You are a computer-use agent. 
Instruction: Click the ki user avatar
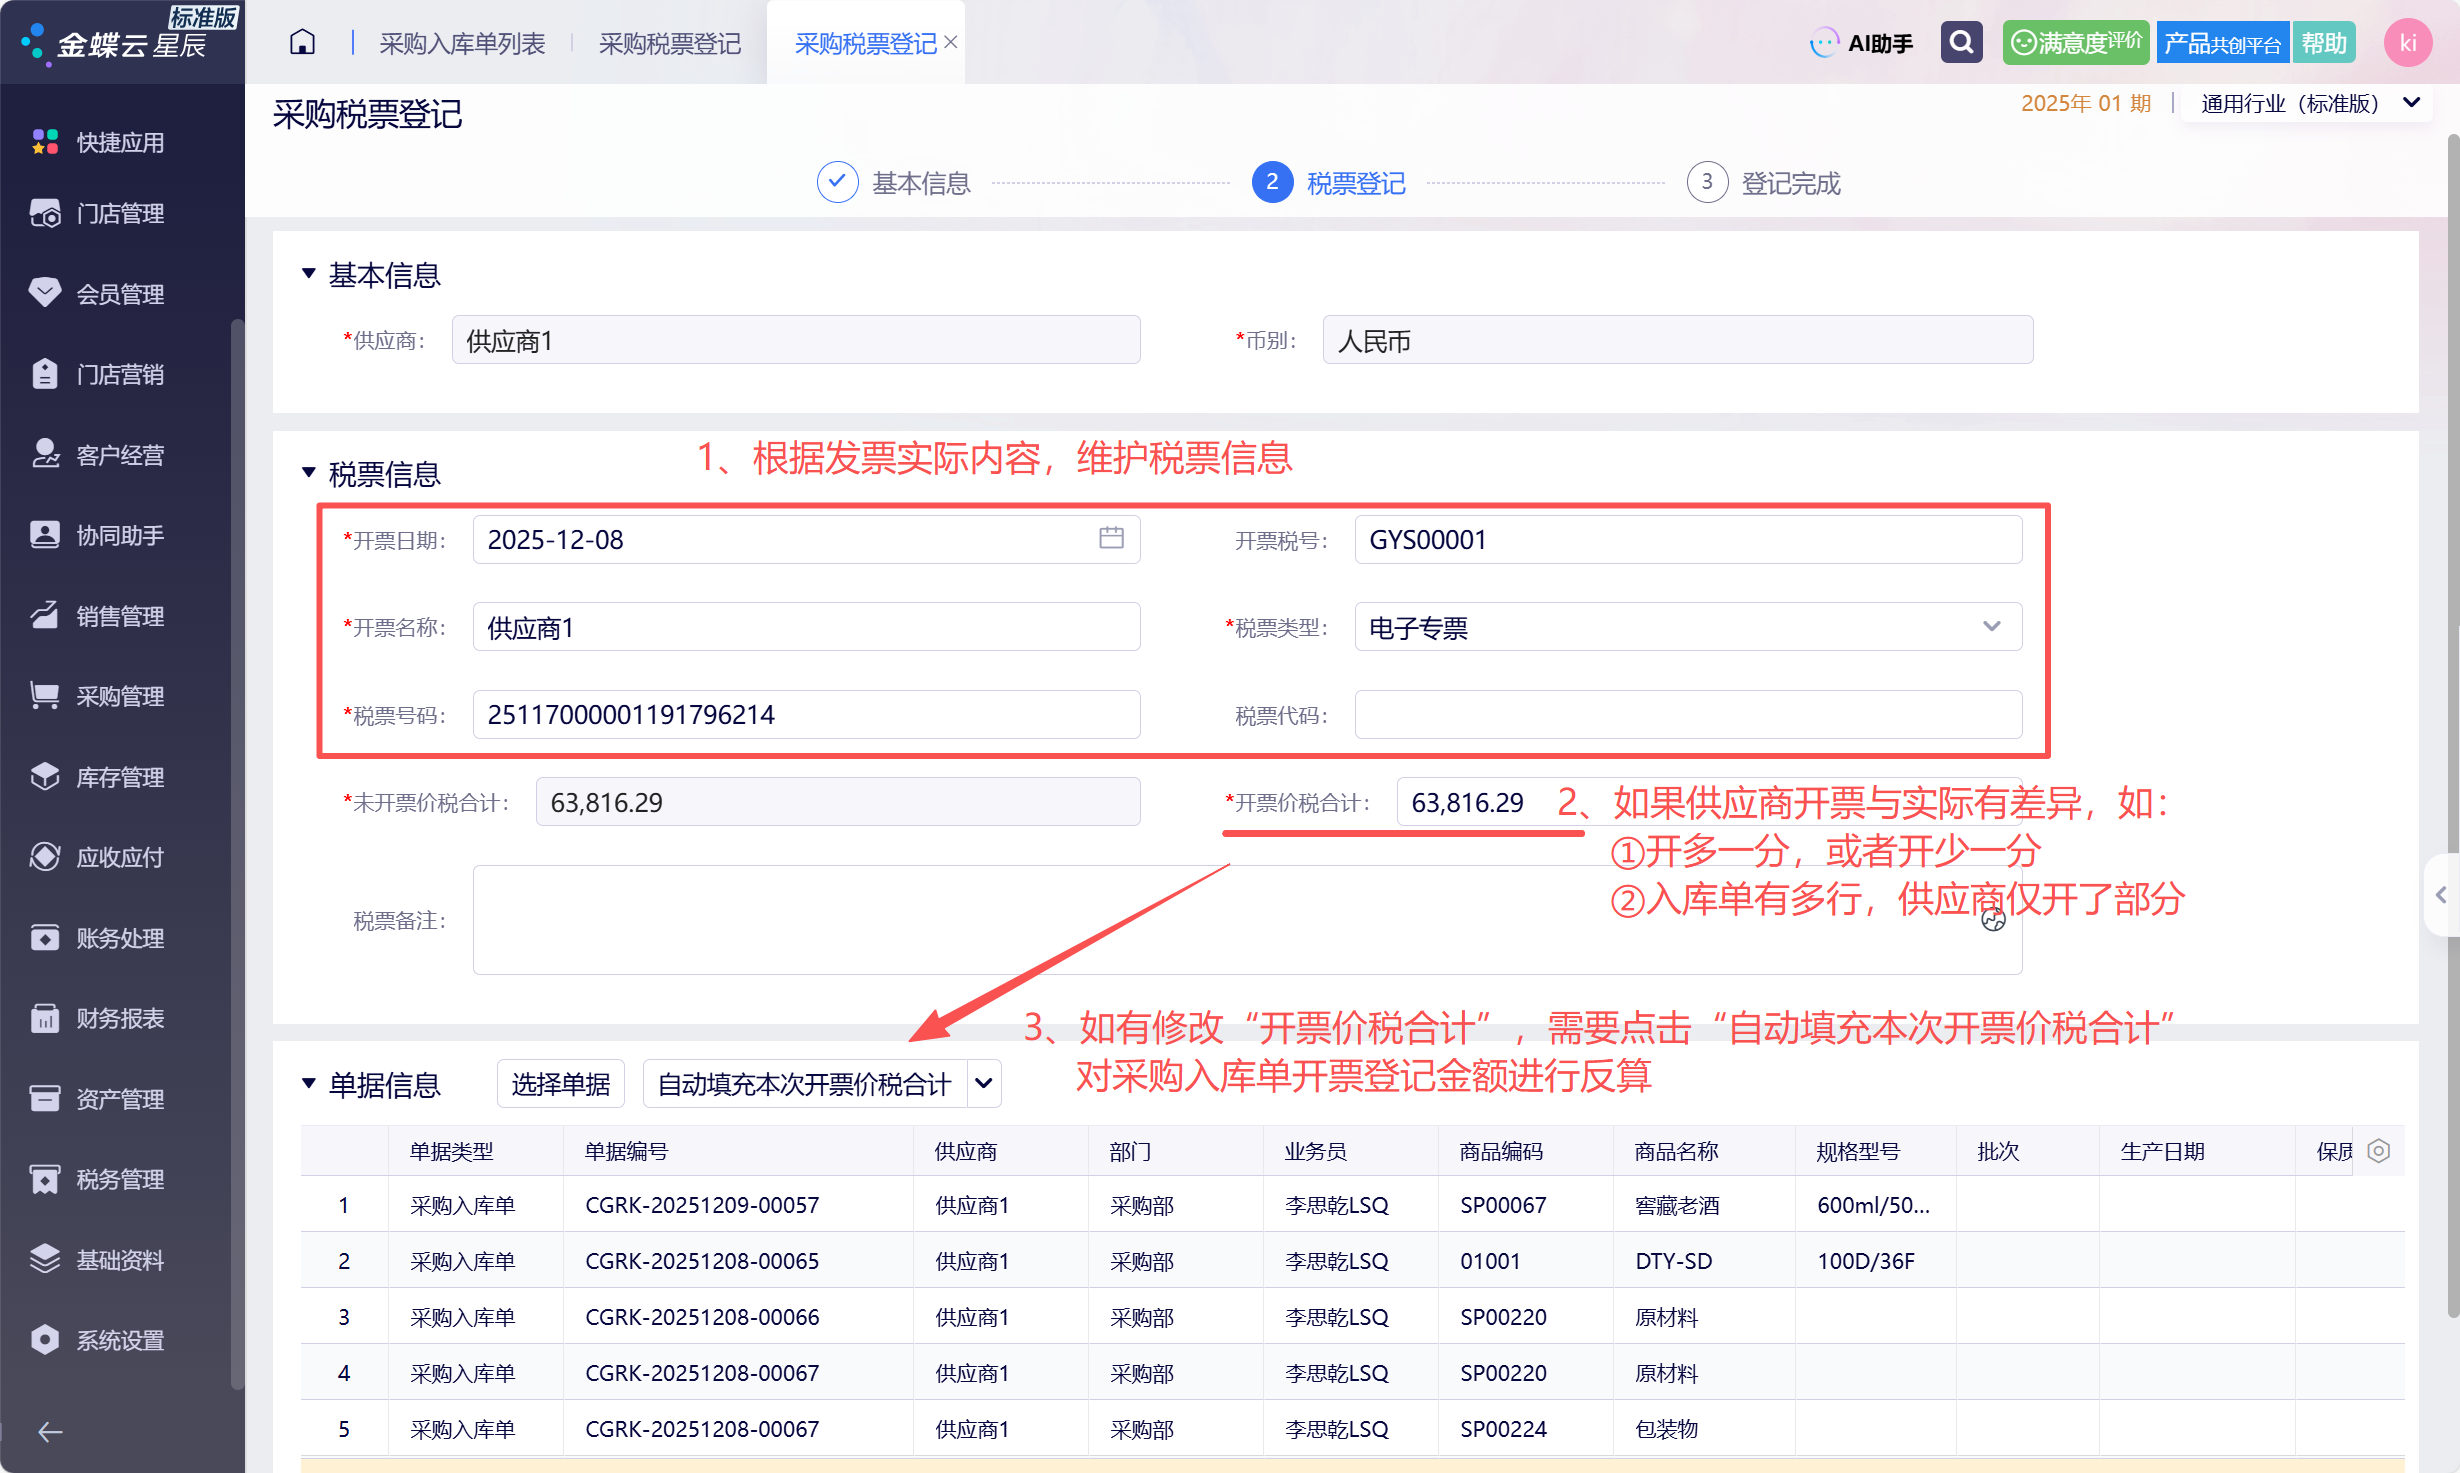(x=2407, y=43)
